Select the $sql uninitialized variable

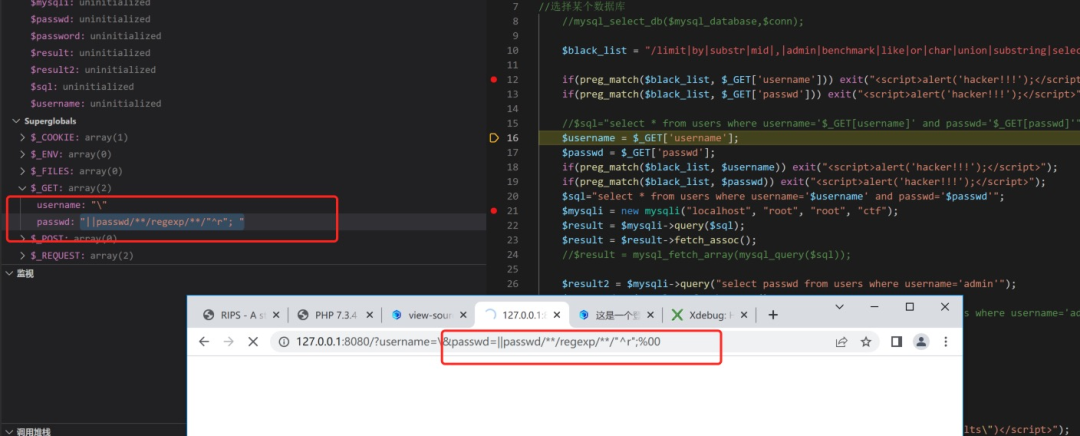coord(81,87)
